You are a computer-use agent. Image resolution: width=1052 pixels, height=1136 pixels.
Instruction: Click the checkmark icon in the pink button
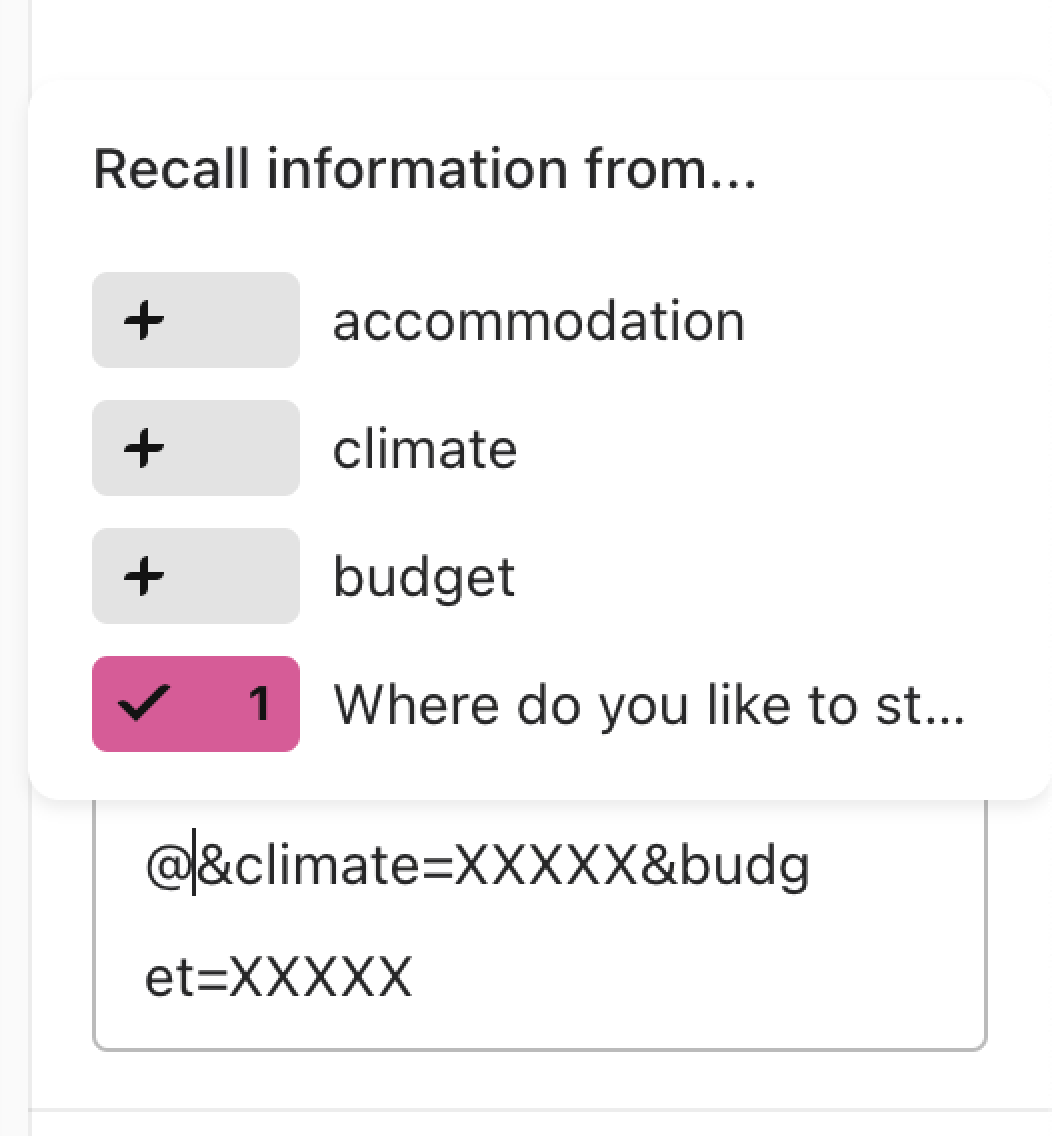coord(143,703)
